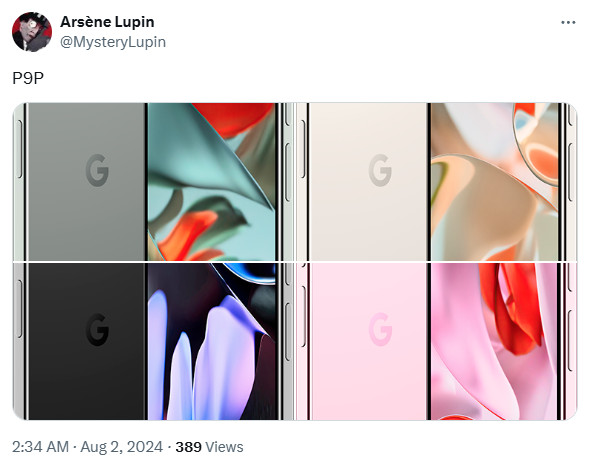This screenshot has height=465, width=591.
Task: Visit the @MysteryLupin handle link
Action: point(113,42)
